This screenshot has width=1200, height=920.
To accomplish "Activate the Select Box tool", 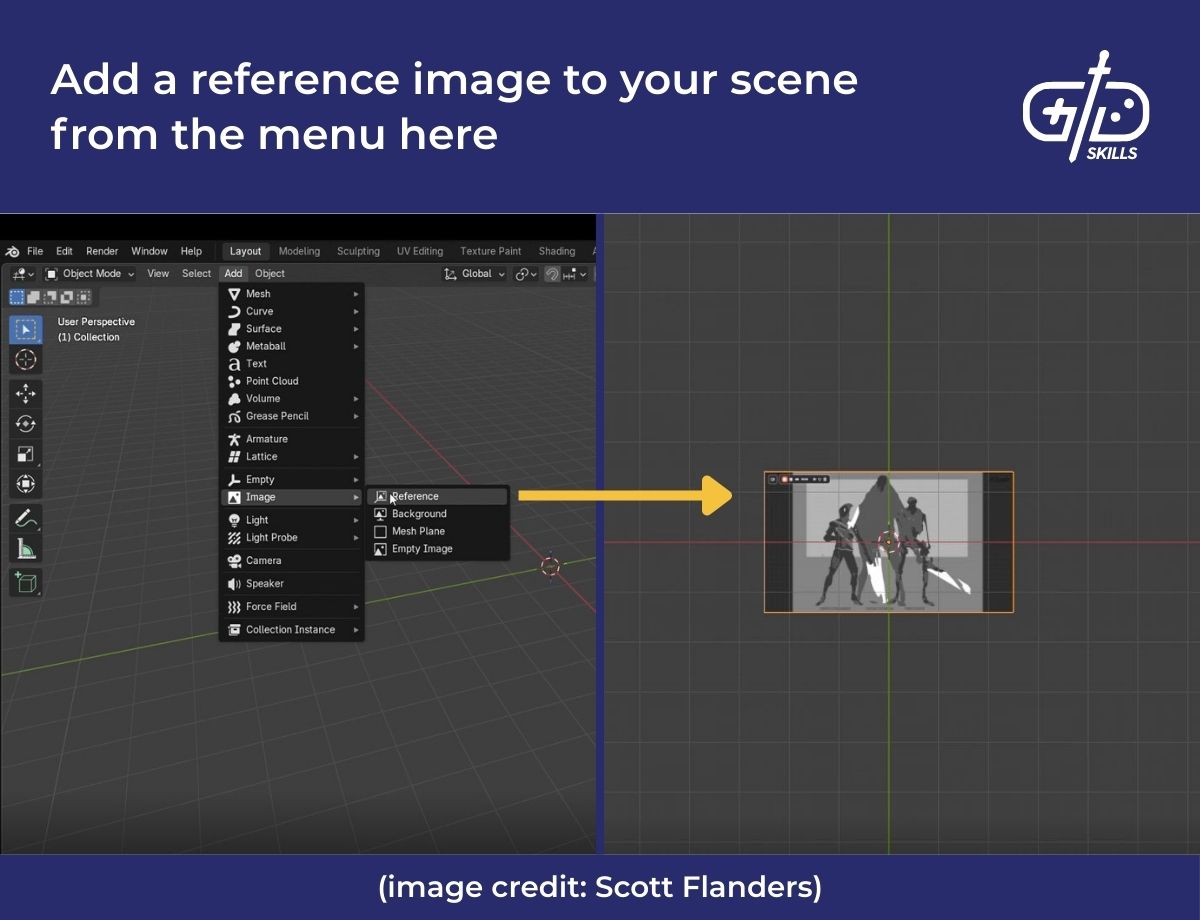I will [25, 329].
